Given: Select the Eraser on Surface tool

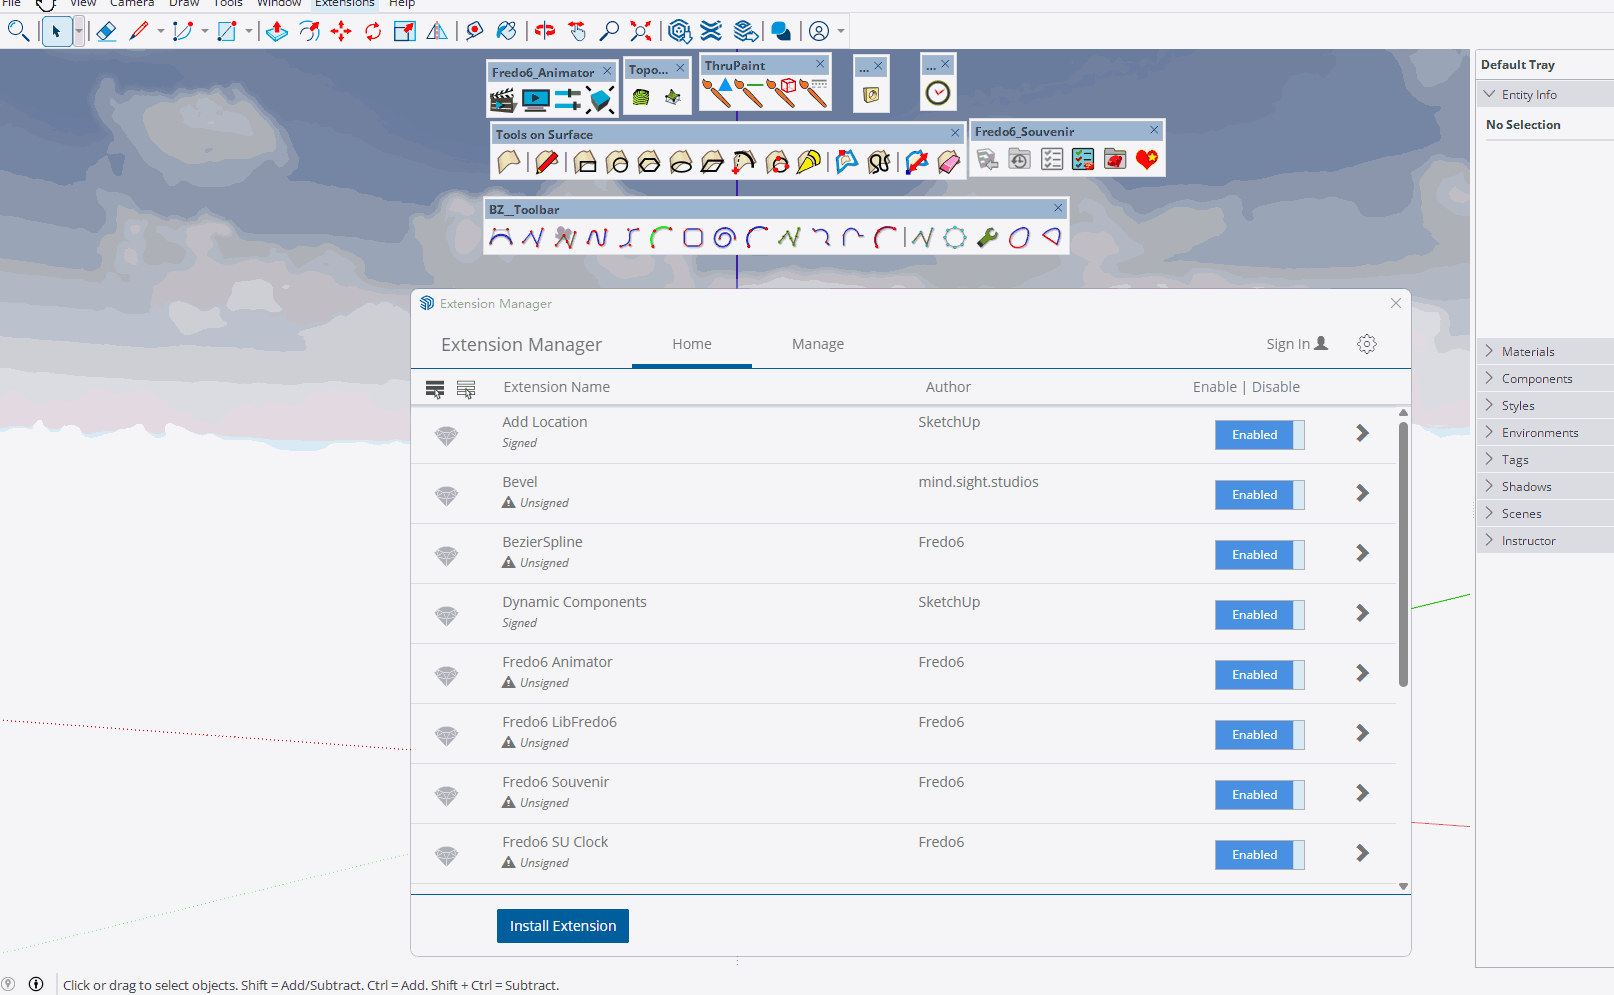Looking at the screenshot, I should pos(948,162).
